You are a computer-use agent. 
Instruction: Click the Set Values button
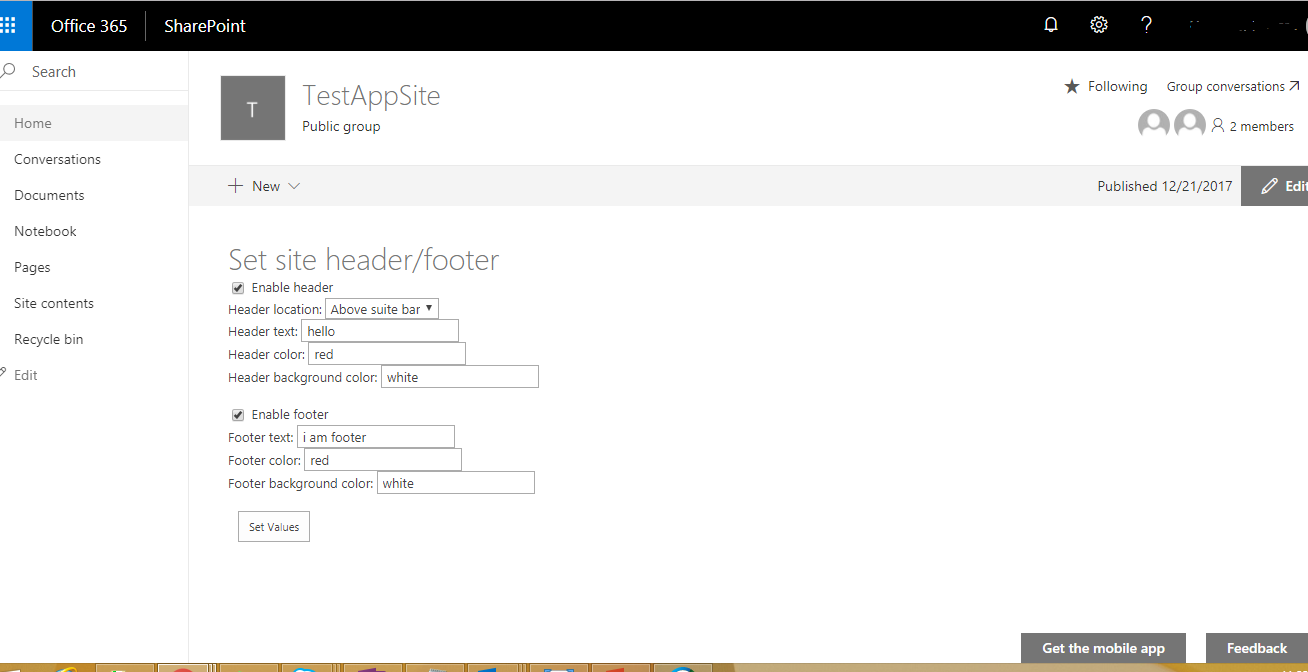273,526
